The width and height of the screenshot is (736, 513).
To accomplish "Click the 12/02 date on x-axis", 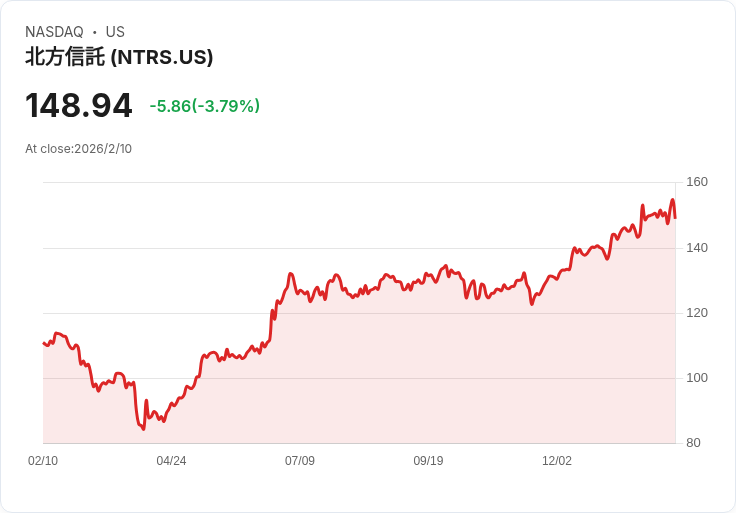I will pos(557,461).
